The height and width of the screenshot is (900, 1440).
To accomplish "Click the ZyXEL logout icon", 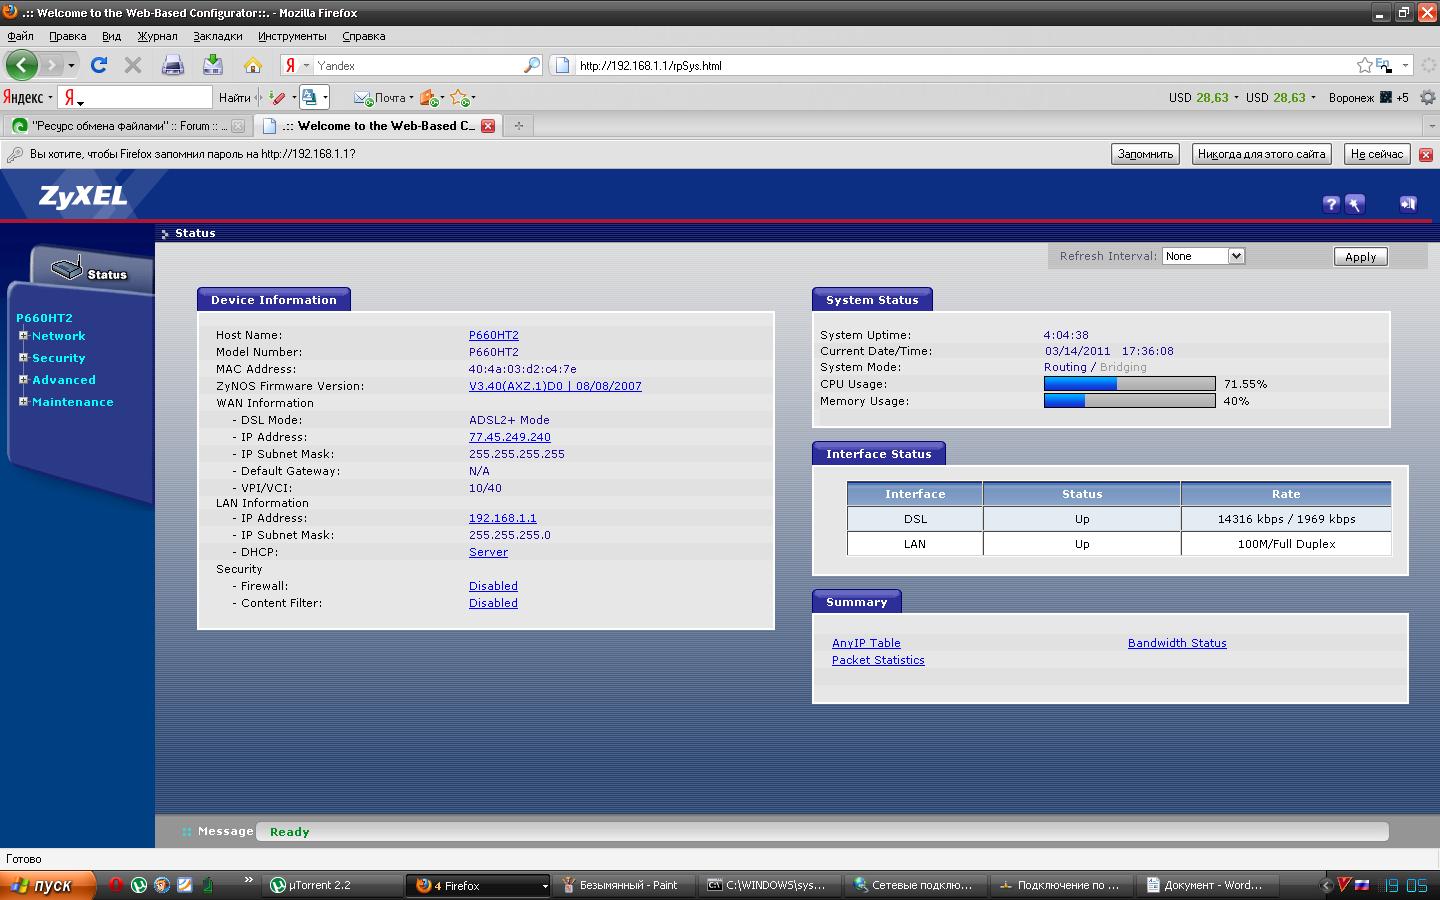I will 1408,204.
